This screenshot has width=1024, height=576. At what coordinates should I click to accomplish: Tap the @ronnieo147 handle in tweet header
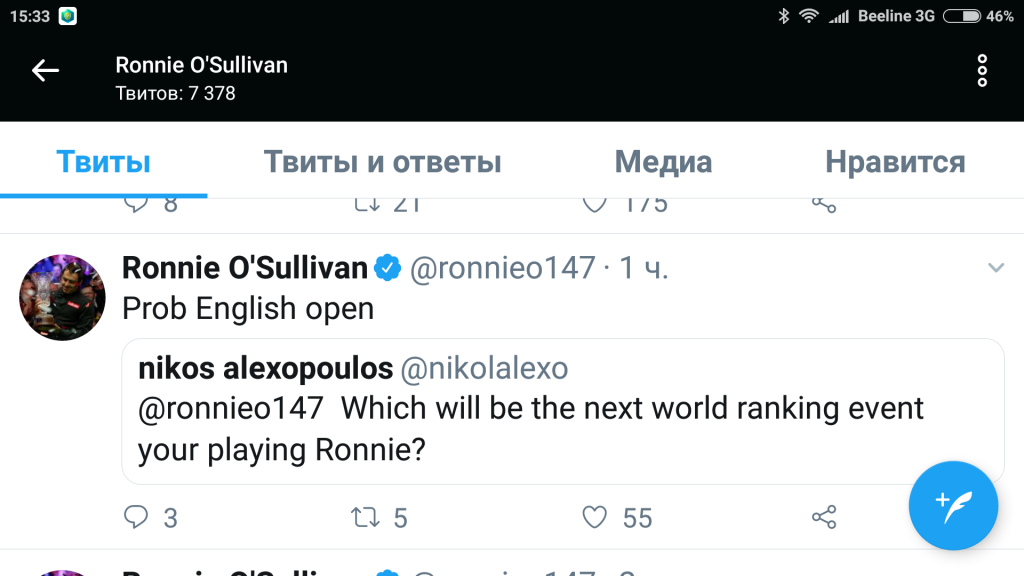pos(503,268)
